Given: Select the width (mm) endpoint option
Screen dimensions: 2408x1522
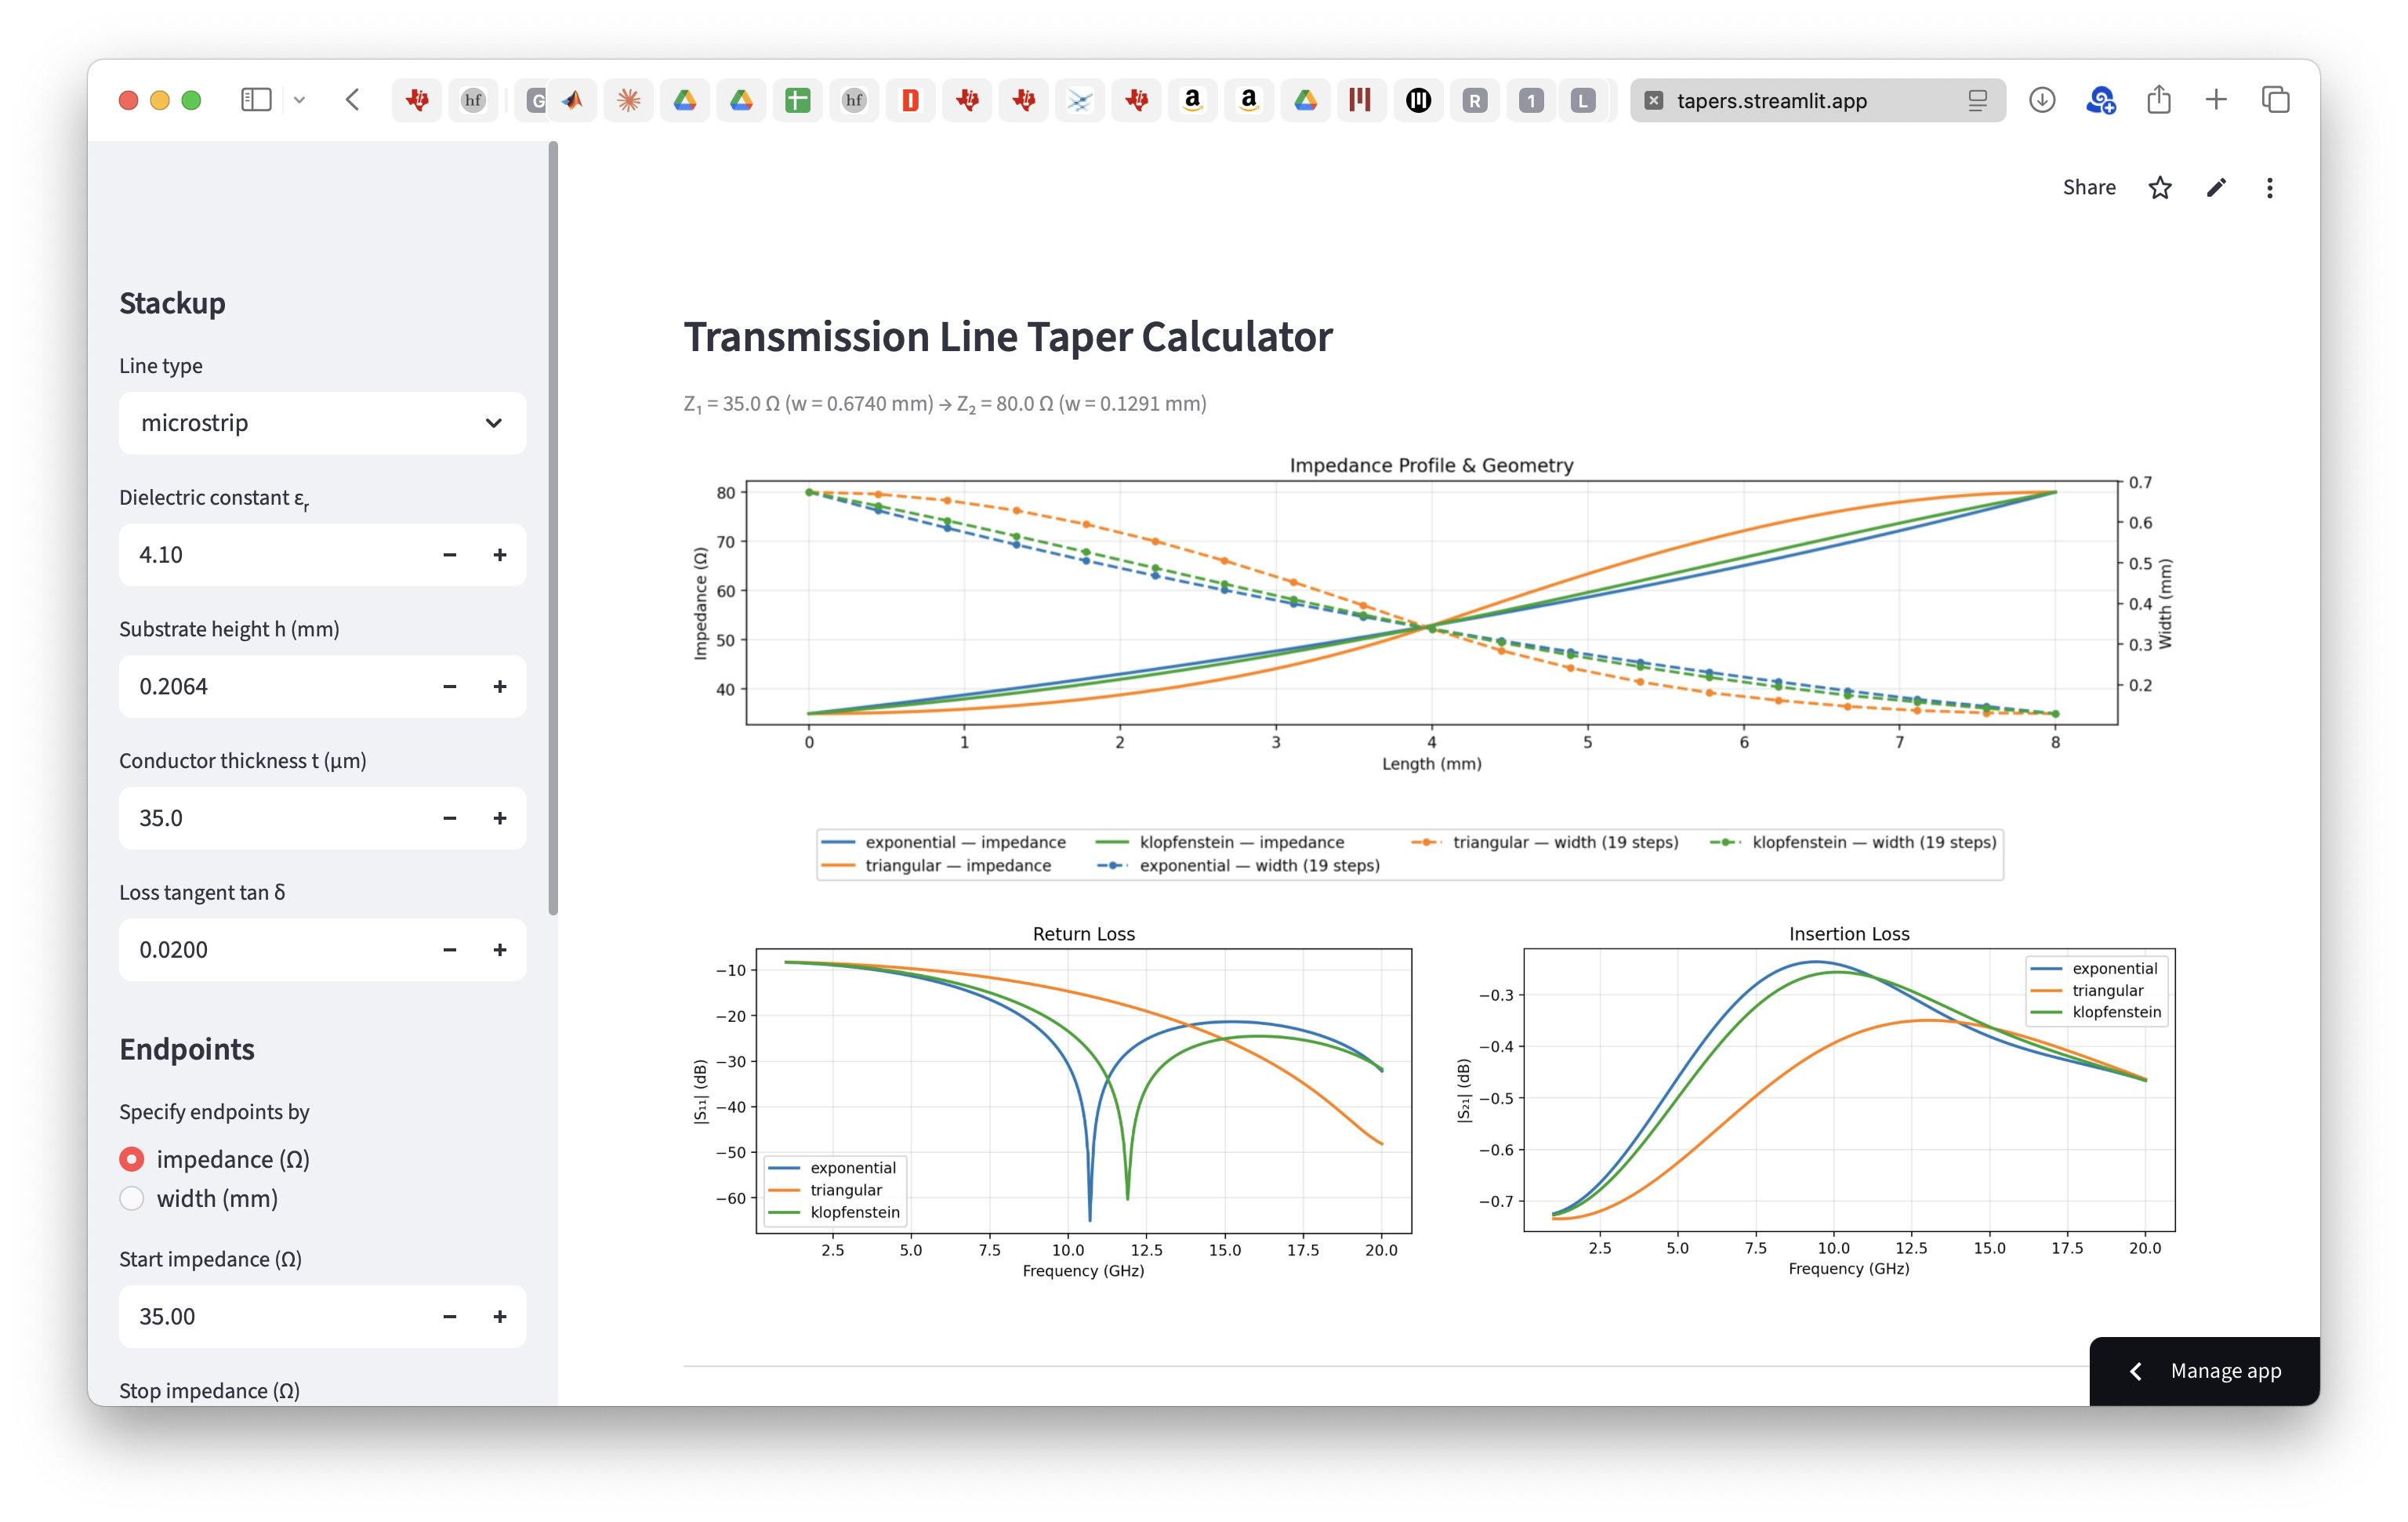Looking at the screenshot, I should pos(131,1198).
